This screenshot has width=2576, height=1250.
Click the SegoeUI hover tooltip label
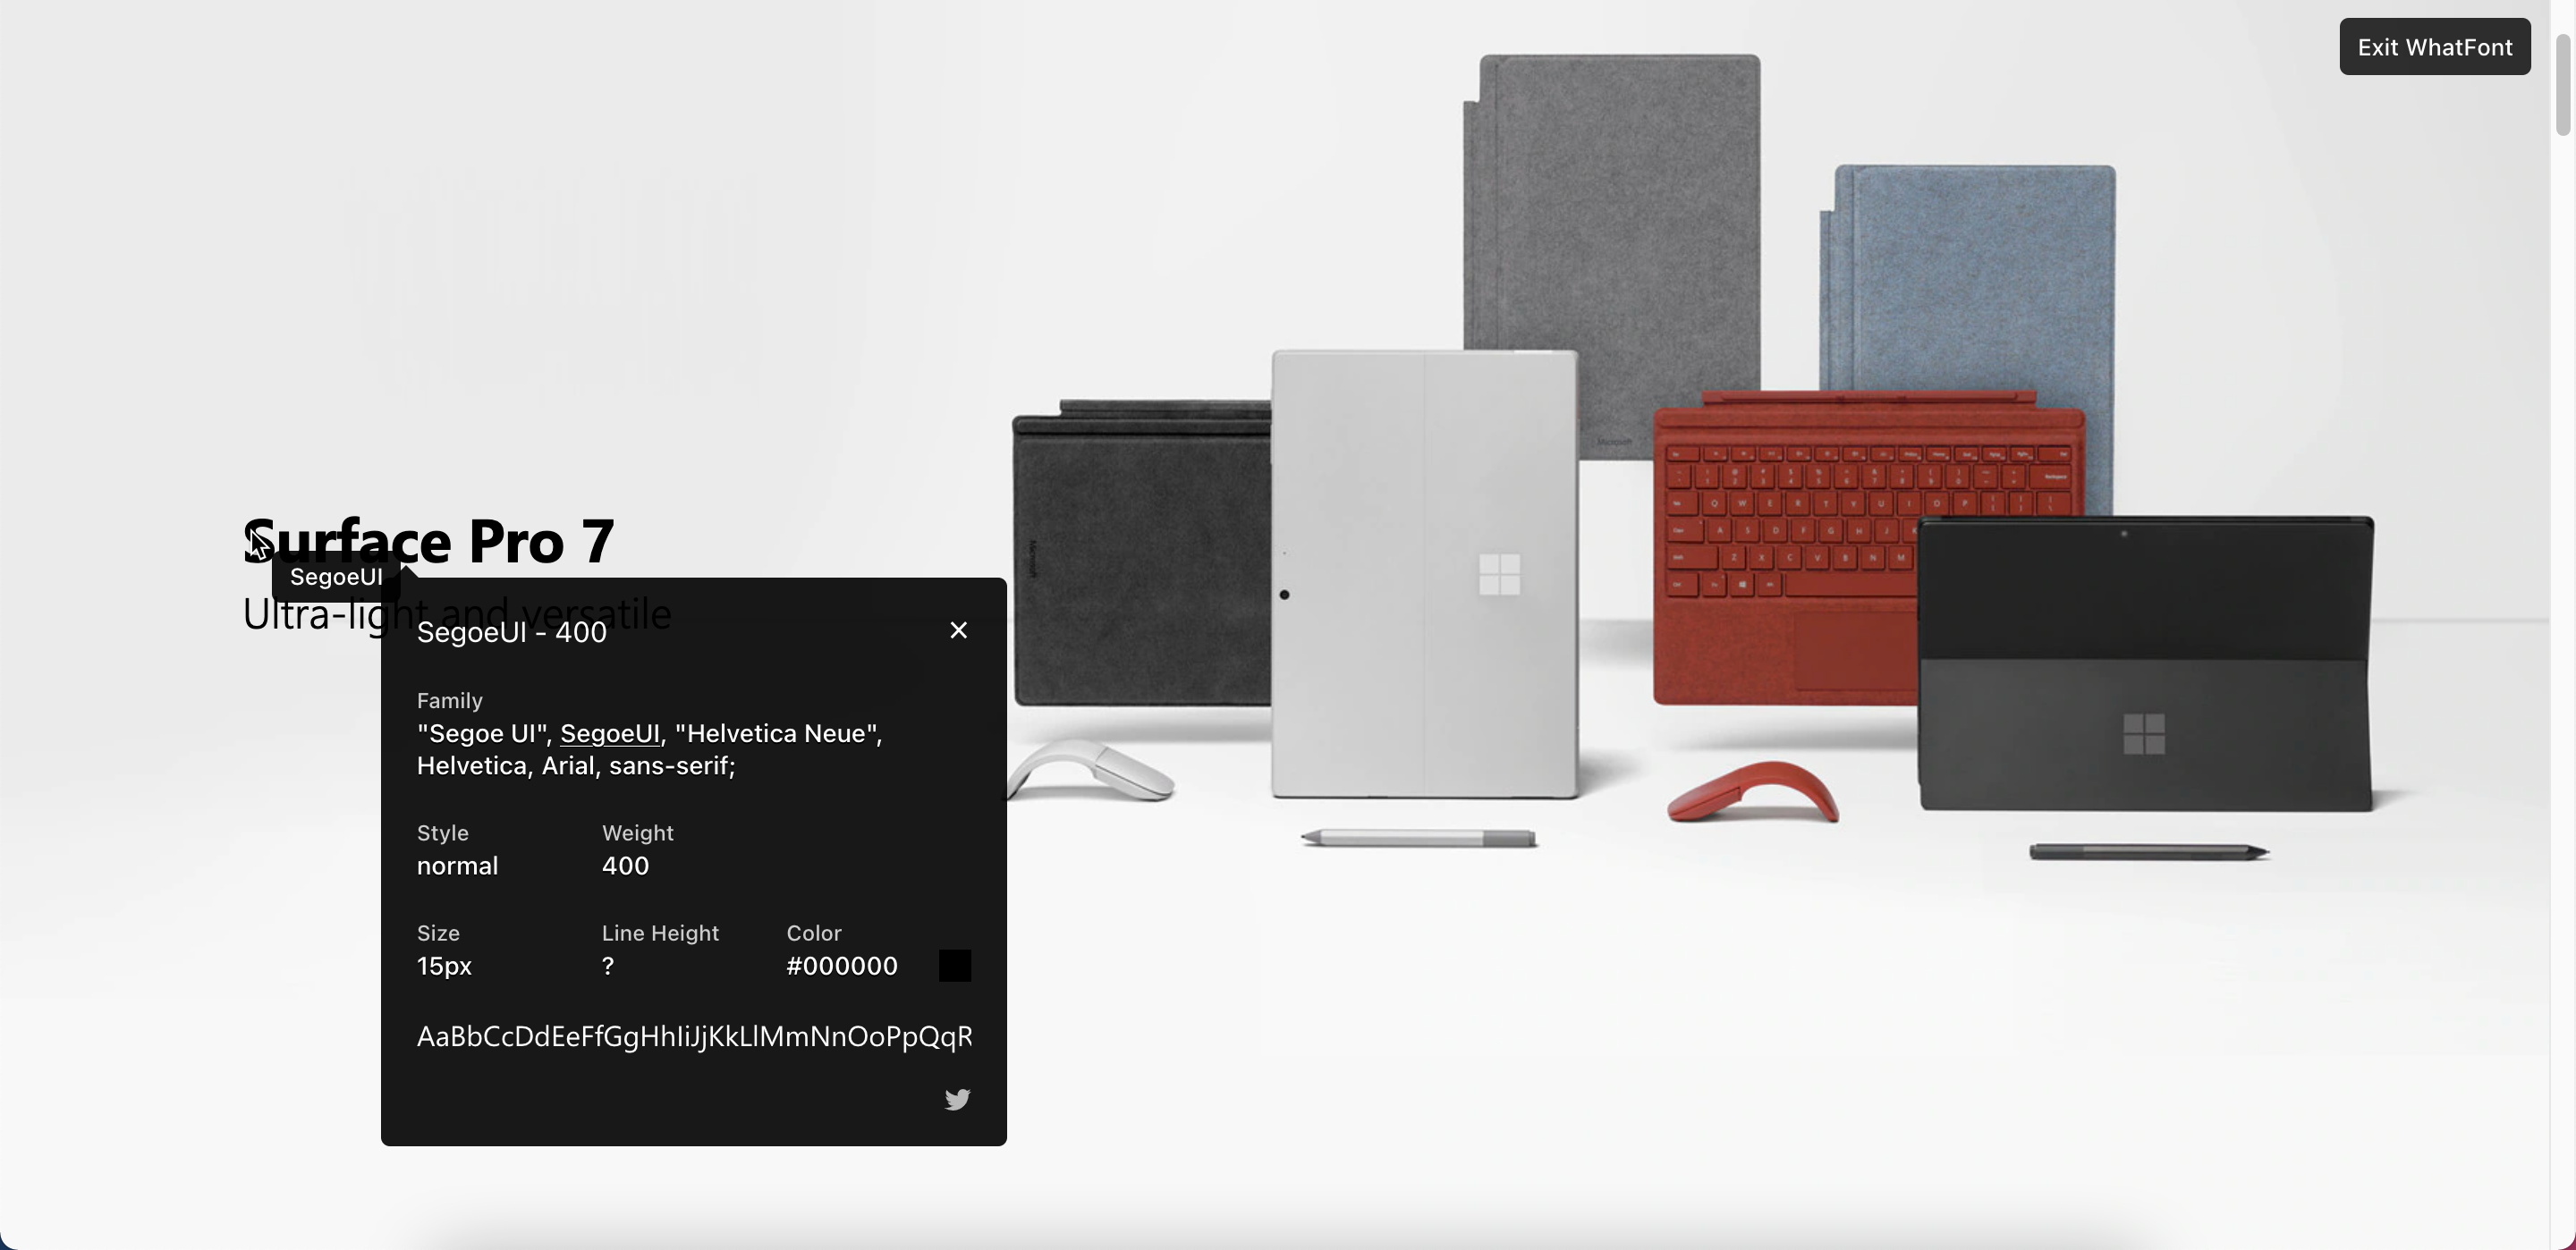pyautogui.click(x=336, y=577)
